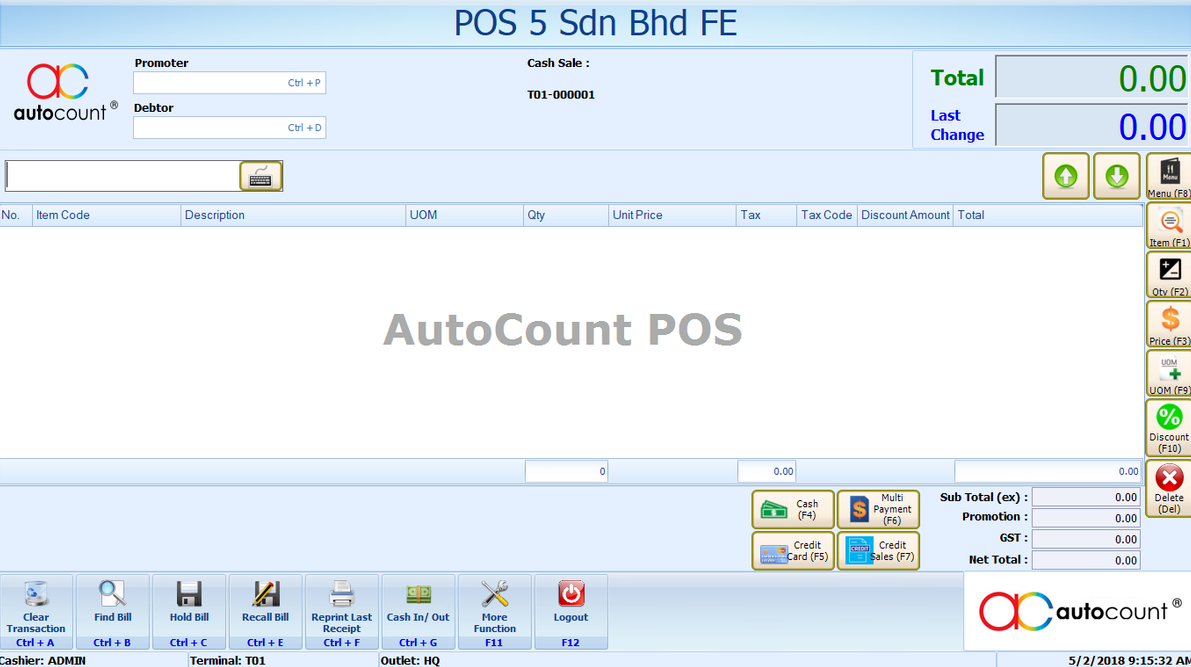Click the grid's Total column header

(x=1048, y=215)
